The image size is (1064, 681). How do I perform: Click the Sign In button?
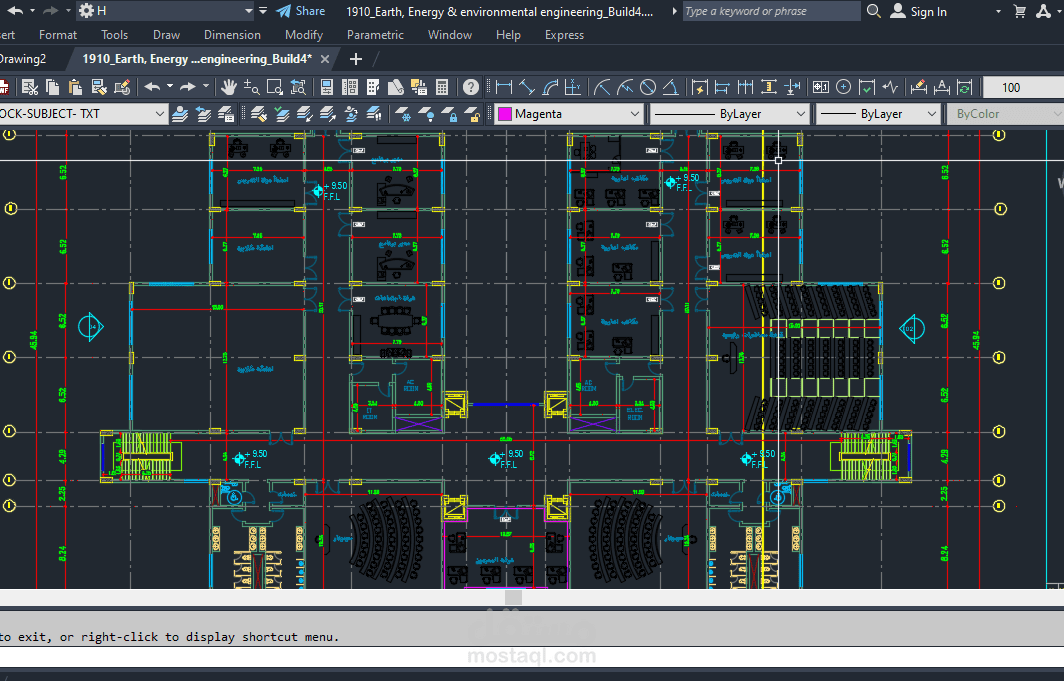pyautogui.click(x=919, y=12)
